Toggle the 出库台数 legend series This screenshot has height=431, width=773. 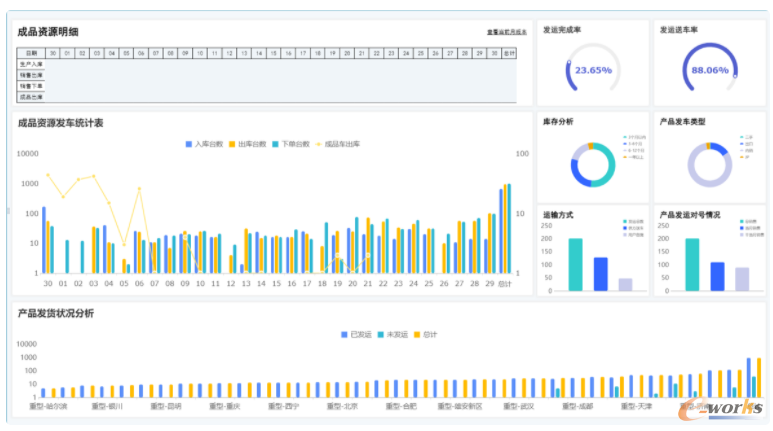(232, 144)
